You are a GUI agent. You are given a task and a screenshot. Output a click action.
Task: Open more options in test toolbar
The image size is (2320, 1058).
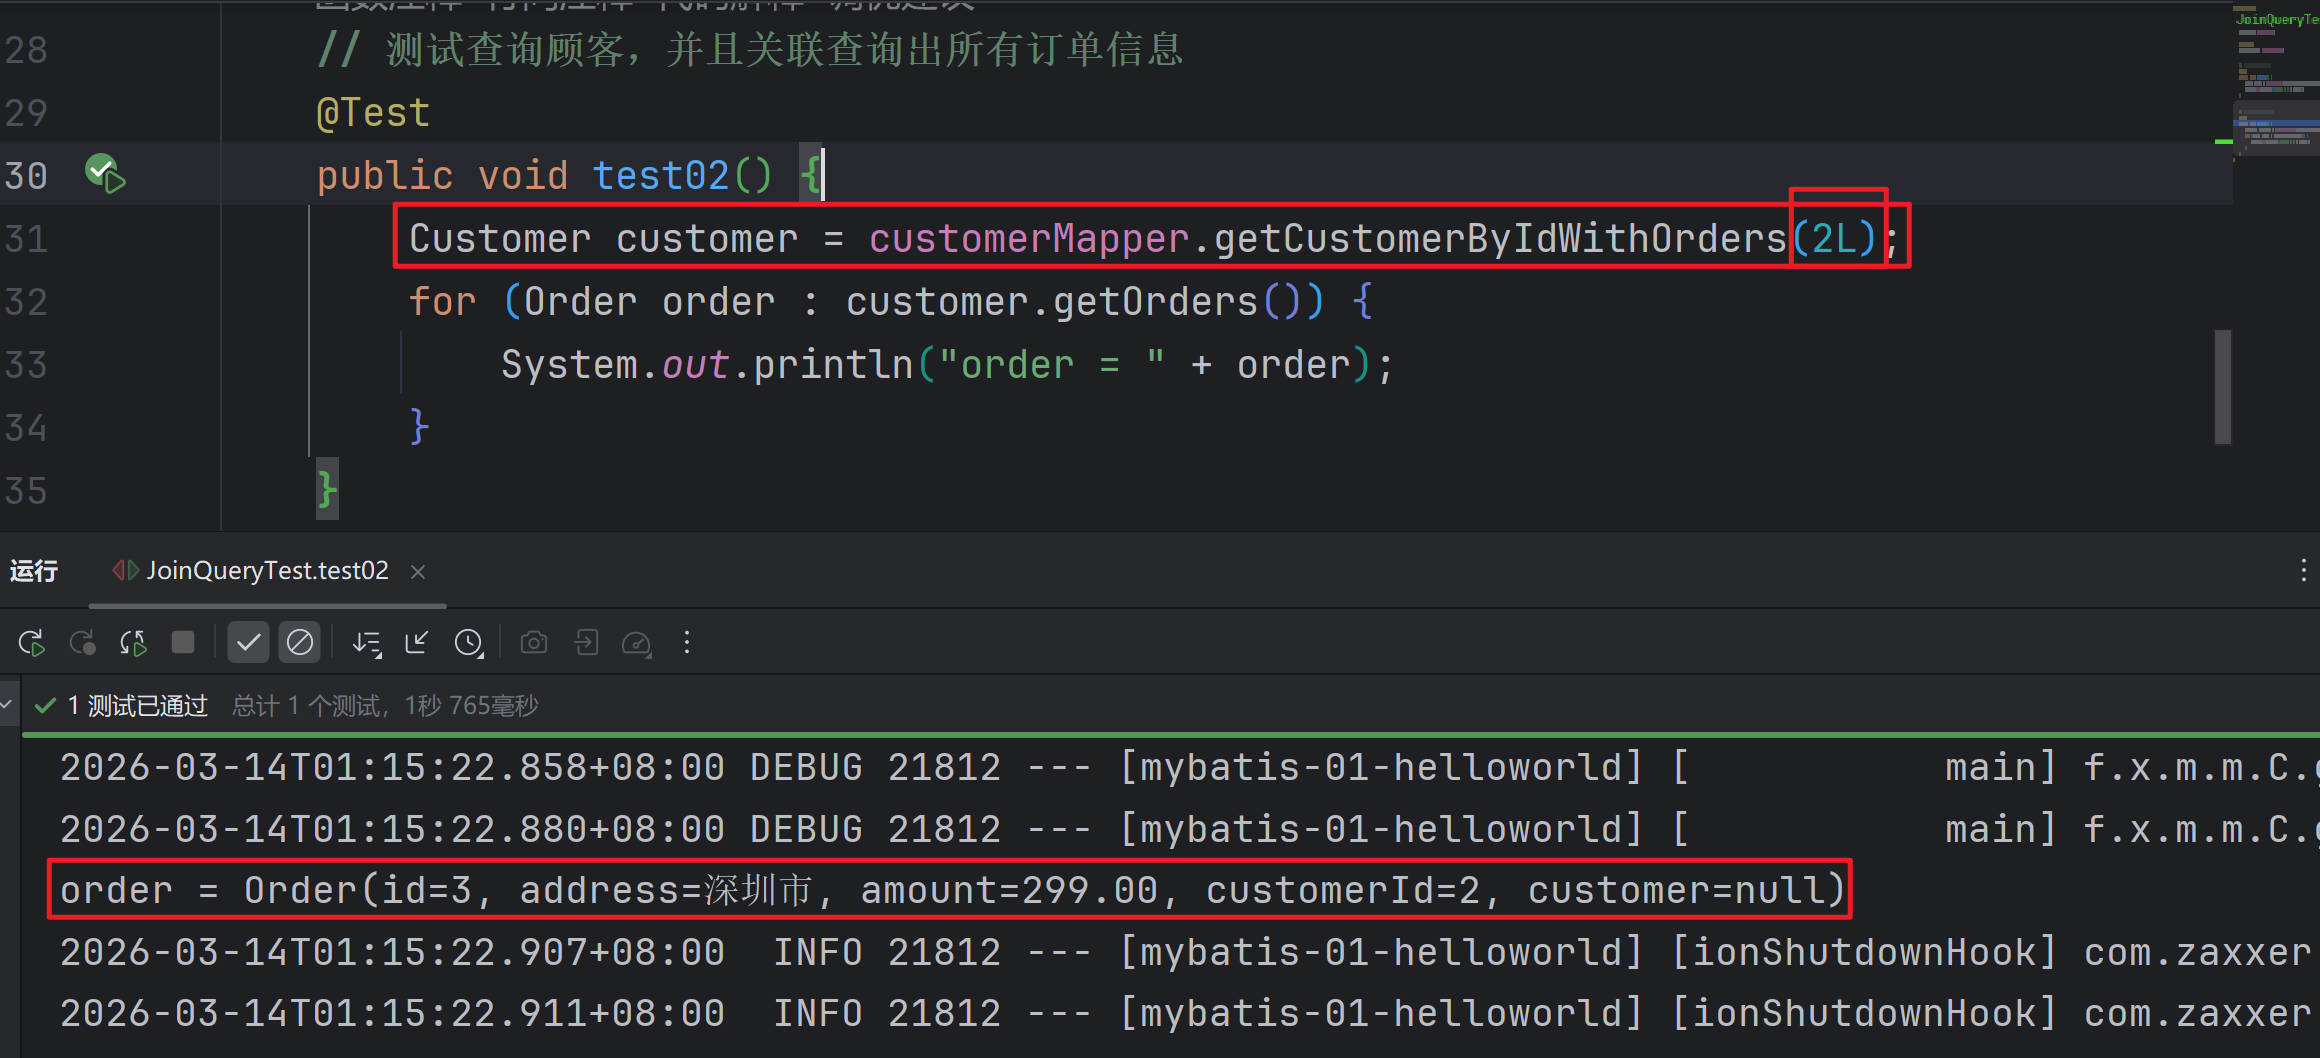click(x=687, y=643)
